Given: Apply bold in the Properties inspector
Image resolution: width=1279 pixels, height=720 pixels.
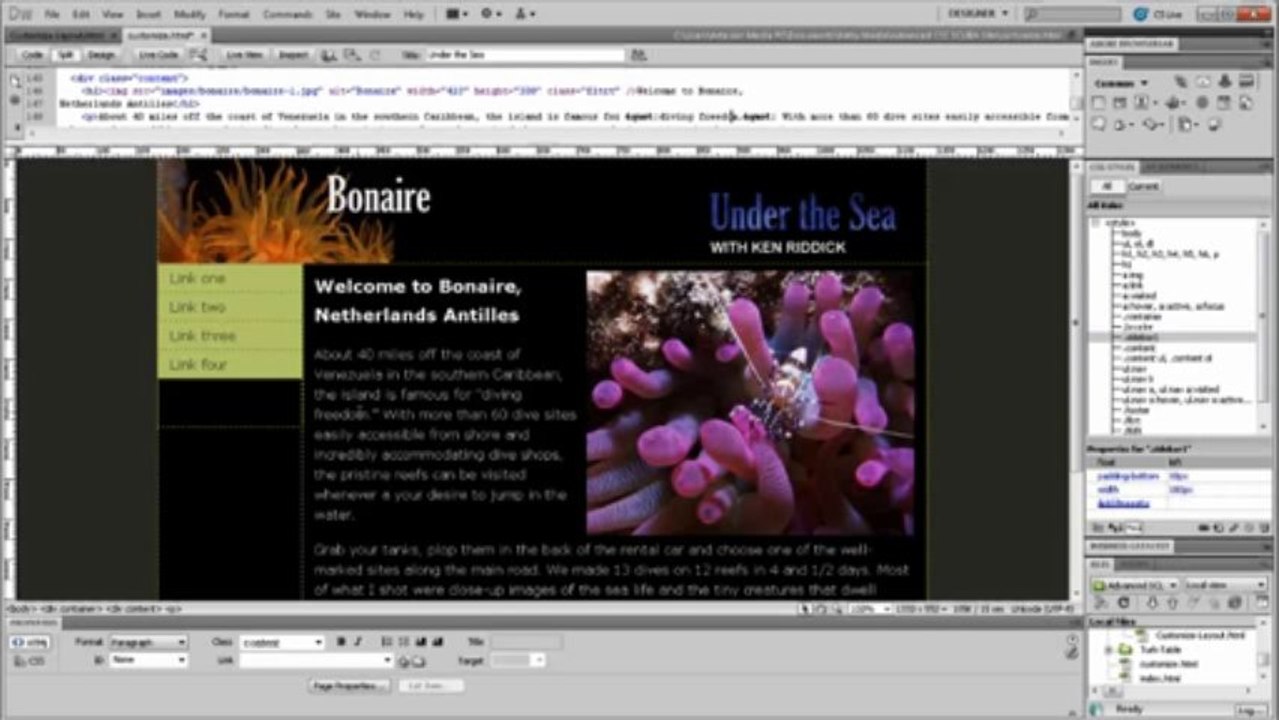Looking at the screenshot, I should (x=341, y=642).
